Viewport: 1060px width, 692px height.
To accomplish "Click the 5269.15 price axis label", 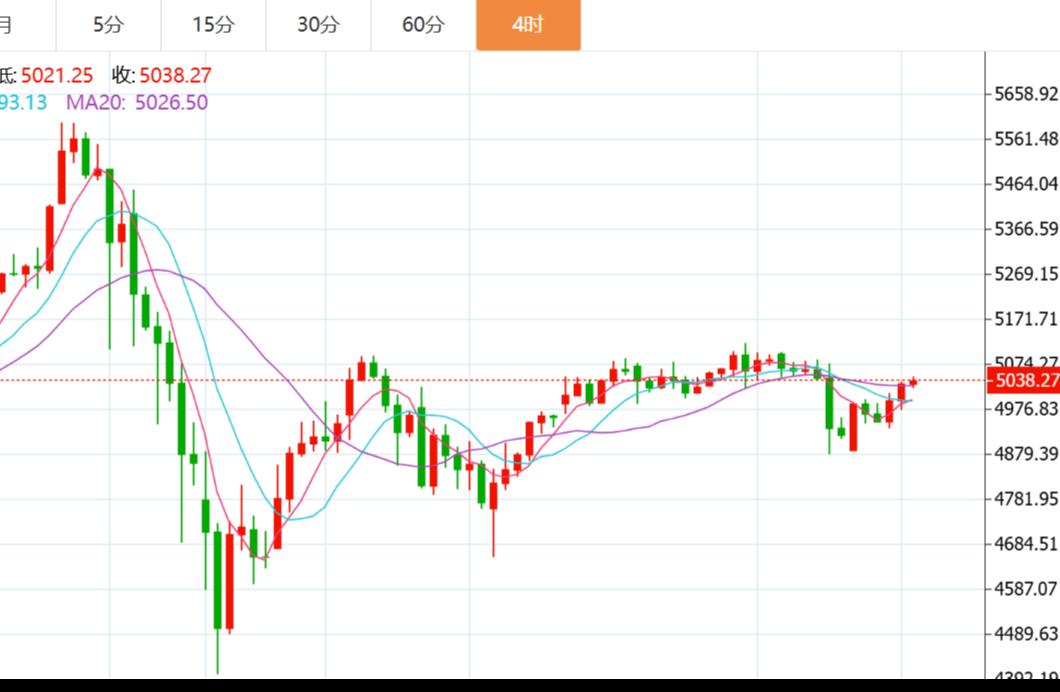I will [1026, 274].
